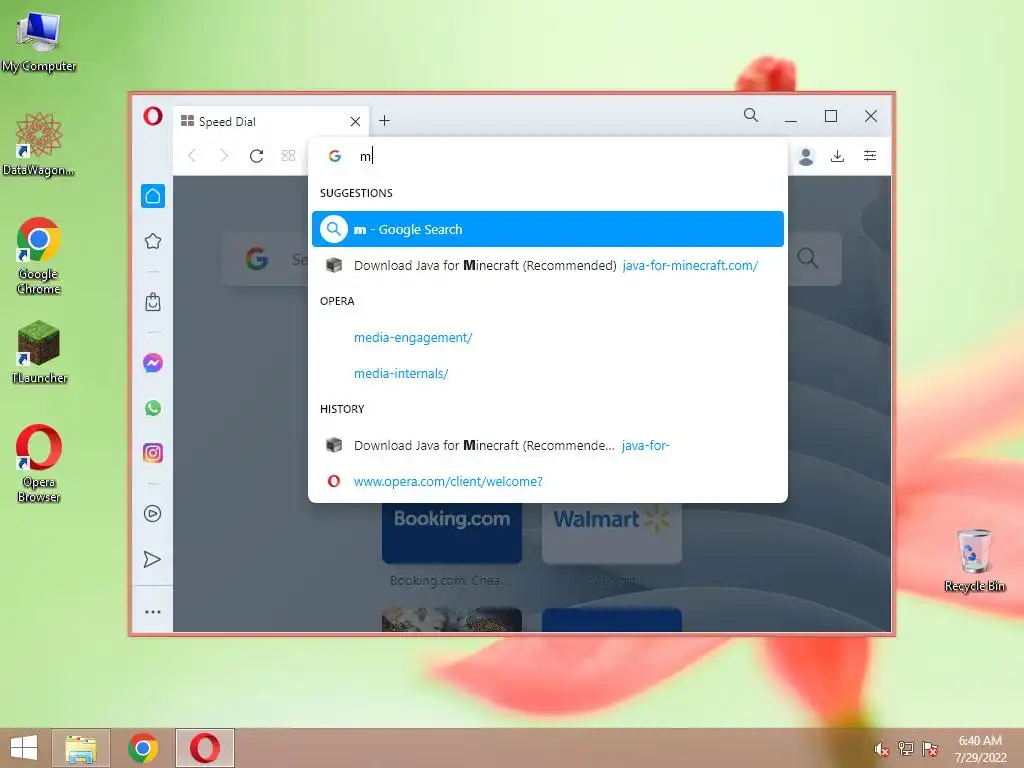The image size is (1024, 768).
Task: Open the sidebar Player icon
Action: point(153,514)
